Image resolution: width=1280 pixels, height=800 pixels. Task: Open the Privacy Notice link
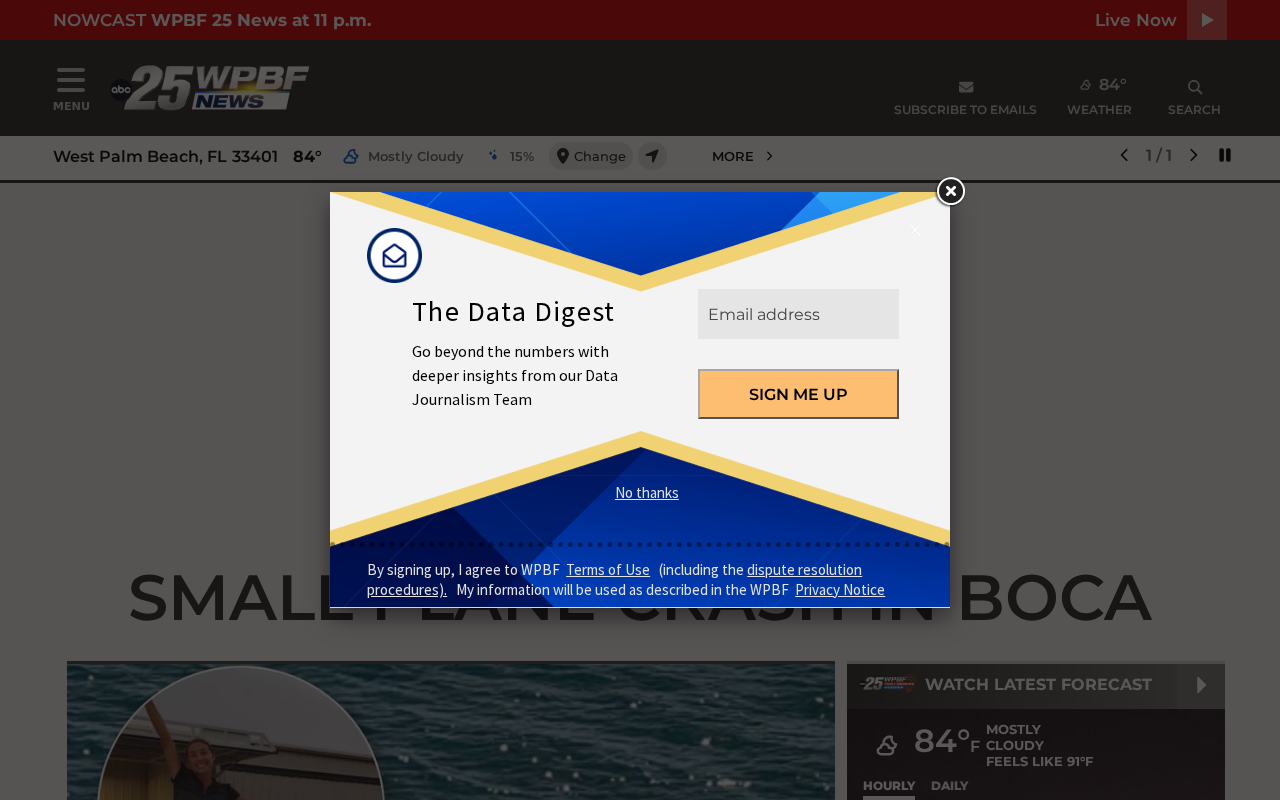(840, 590)
